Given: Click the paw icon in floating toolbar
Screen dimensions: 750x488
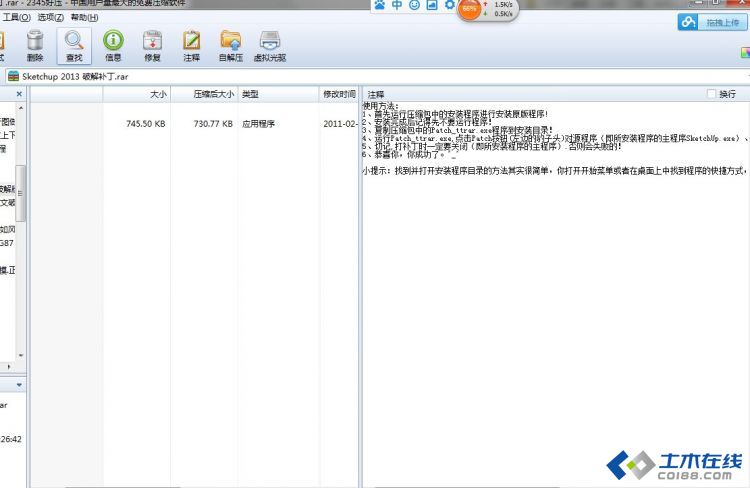Looking at the screenshot, I should (x=379, y=5).
